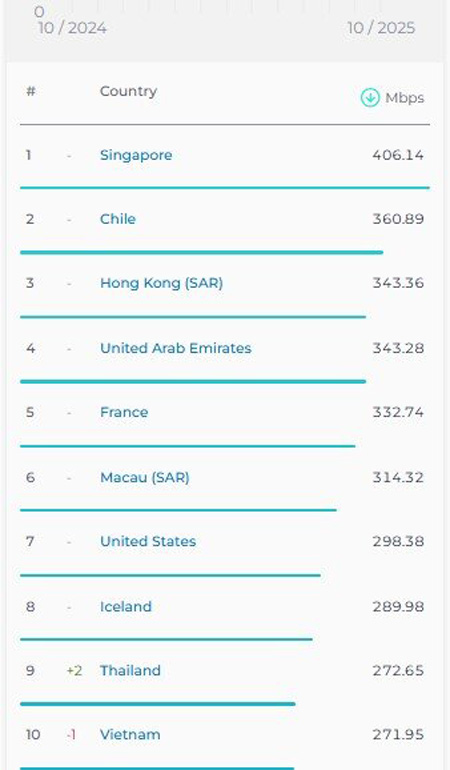Click Singapore's 406.14 speed value
The width and height of the screenshot is (450, 770).
[398, 155]
